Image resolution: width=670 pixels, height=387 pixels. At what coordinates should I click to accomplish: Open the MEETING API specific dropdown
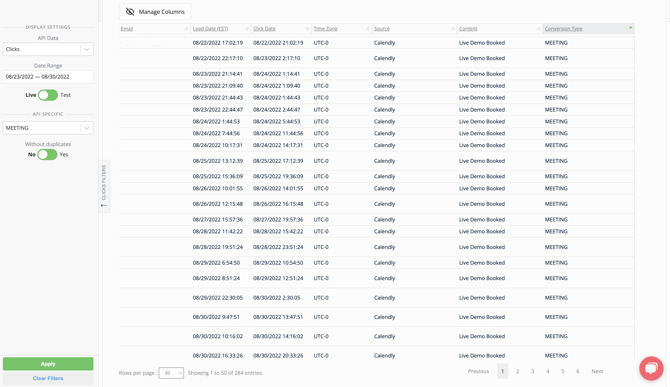click(48, 128)
